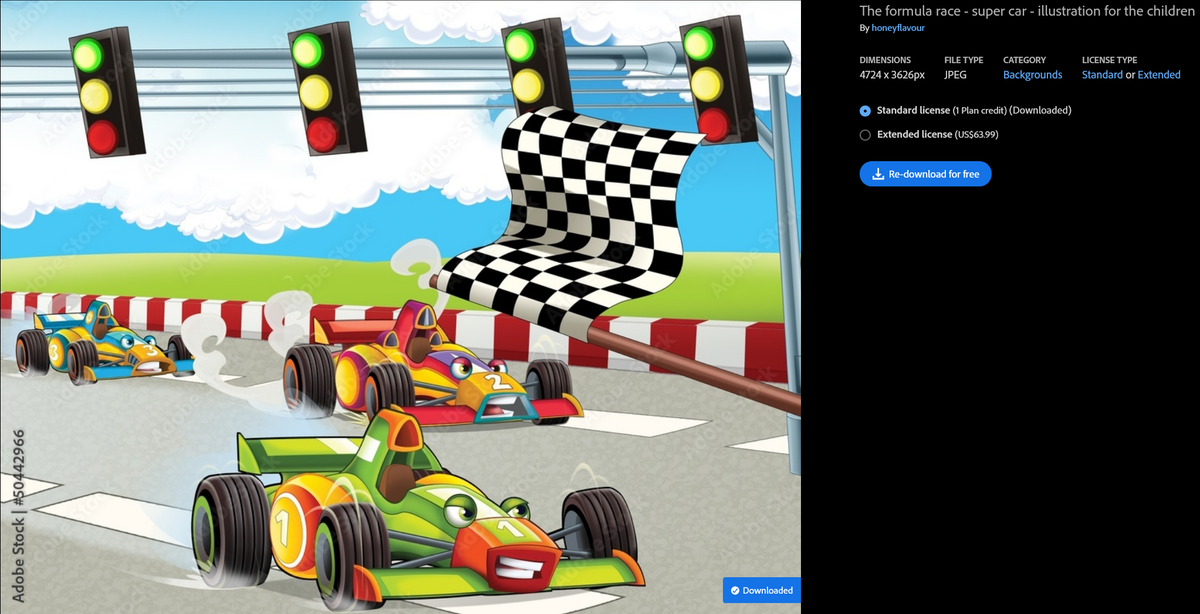Image resolution: width=1200 pixels, height=614 pixels.
Task: Click the LICENSE TYPE heading label
Action: (x=1109, y=60)
